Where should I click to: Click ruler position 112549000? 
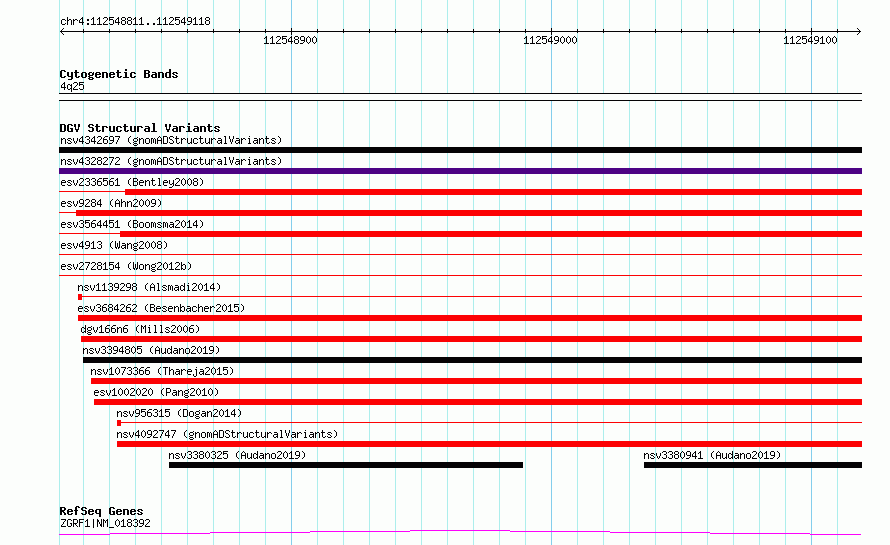[x=550, y=40]
